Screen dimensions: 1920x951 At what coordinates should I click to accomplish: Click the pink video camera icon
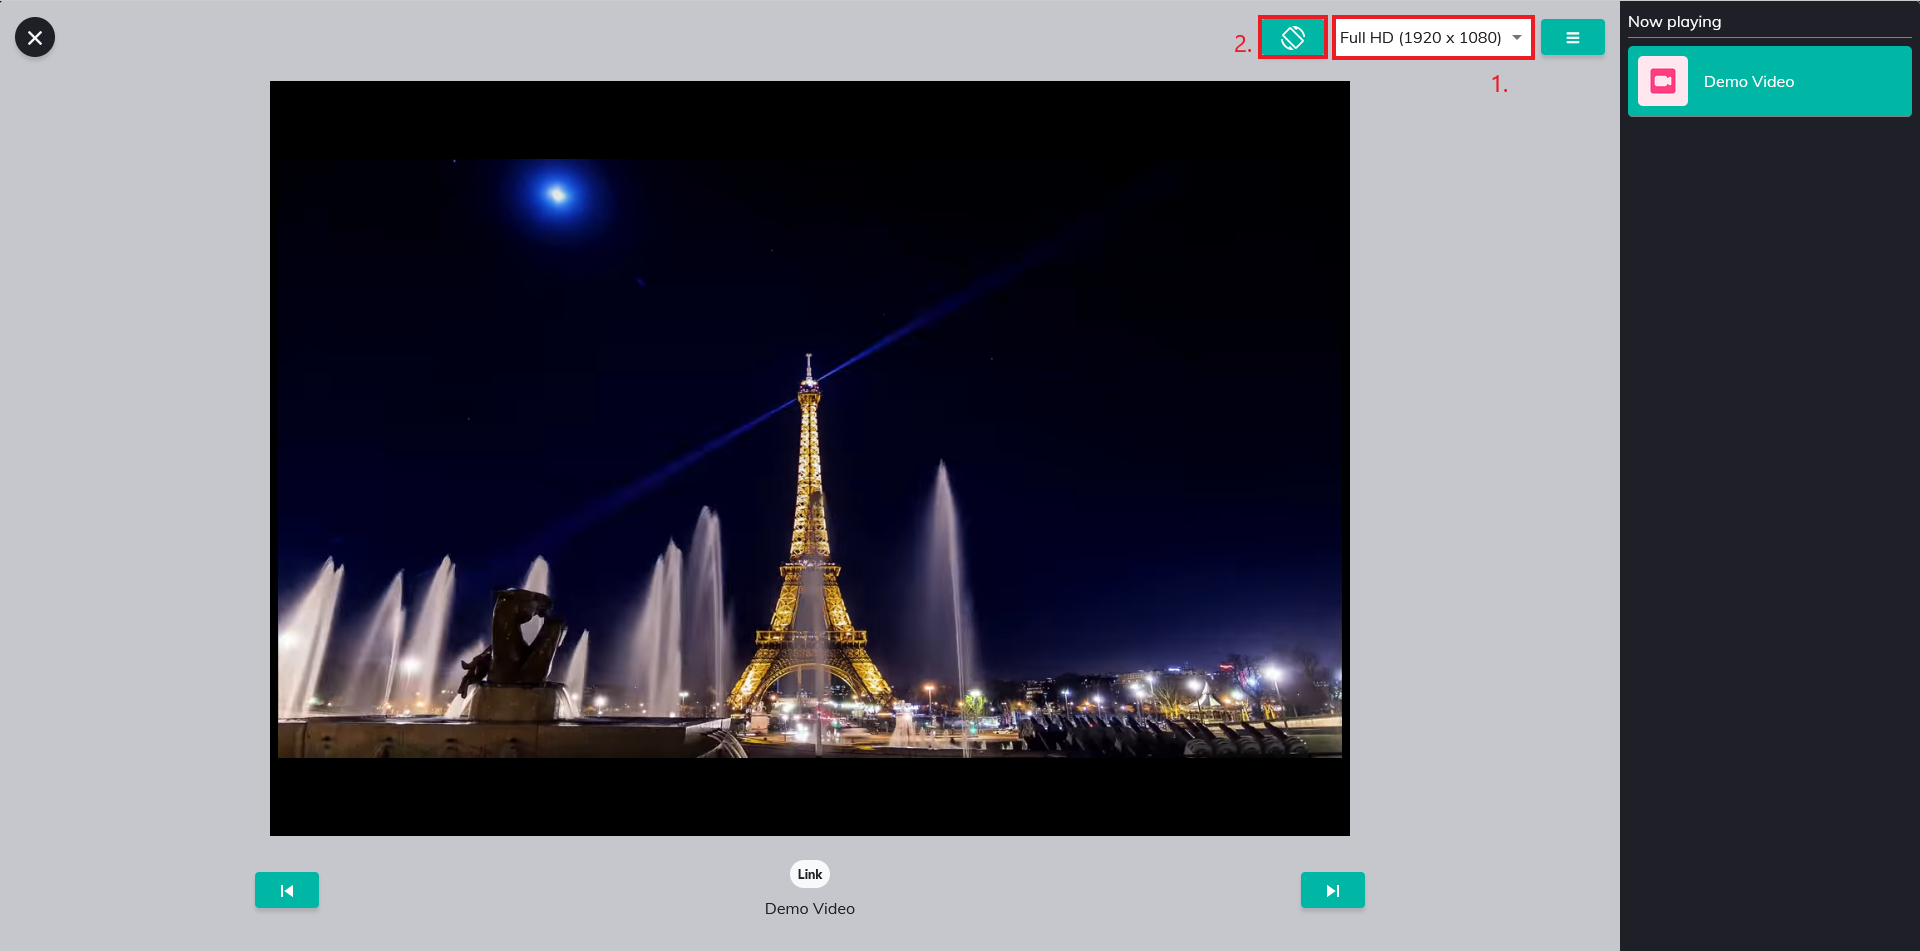[1663, 82]
